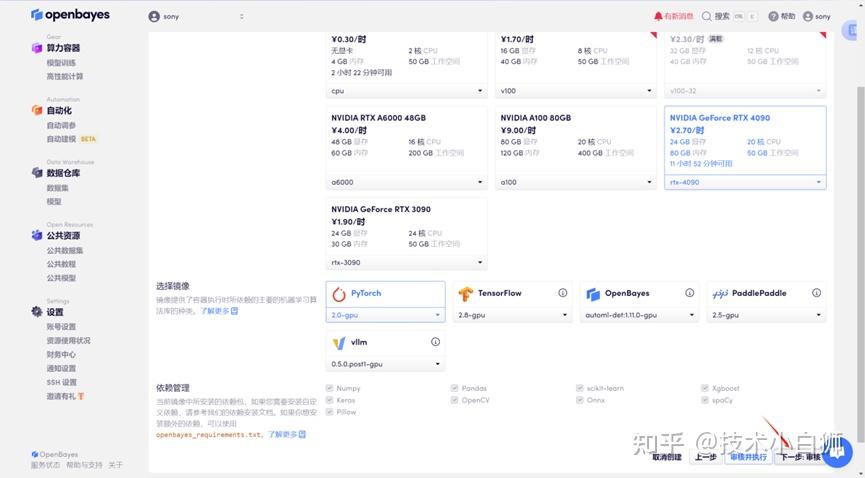The width and height of the screenshot is (865, 478).
Task: Click the 帮助 question mark icon
Action: (x=773, y=17)
